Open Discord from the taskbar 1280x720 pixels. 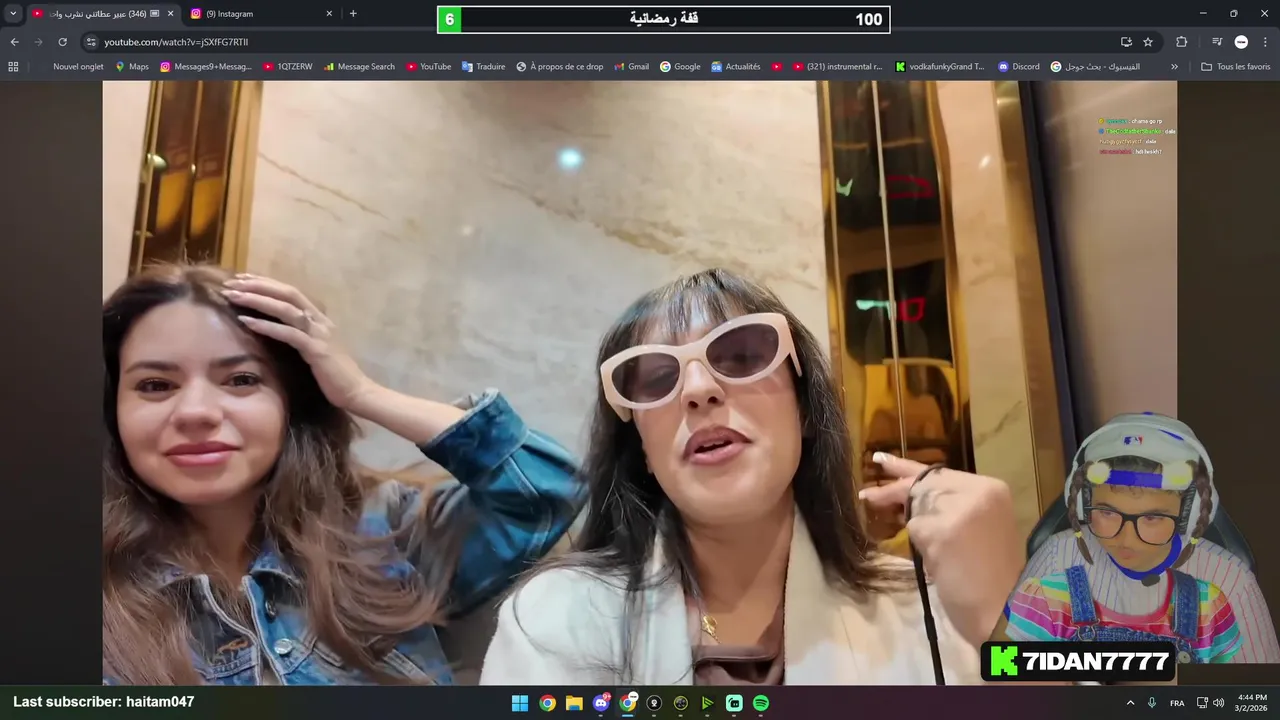click(x=601, y=703)
